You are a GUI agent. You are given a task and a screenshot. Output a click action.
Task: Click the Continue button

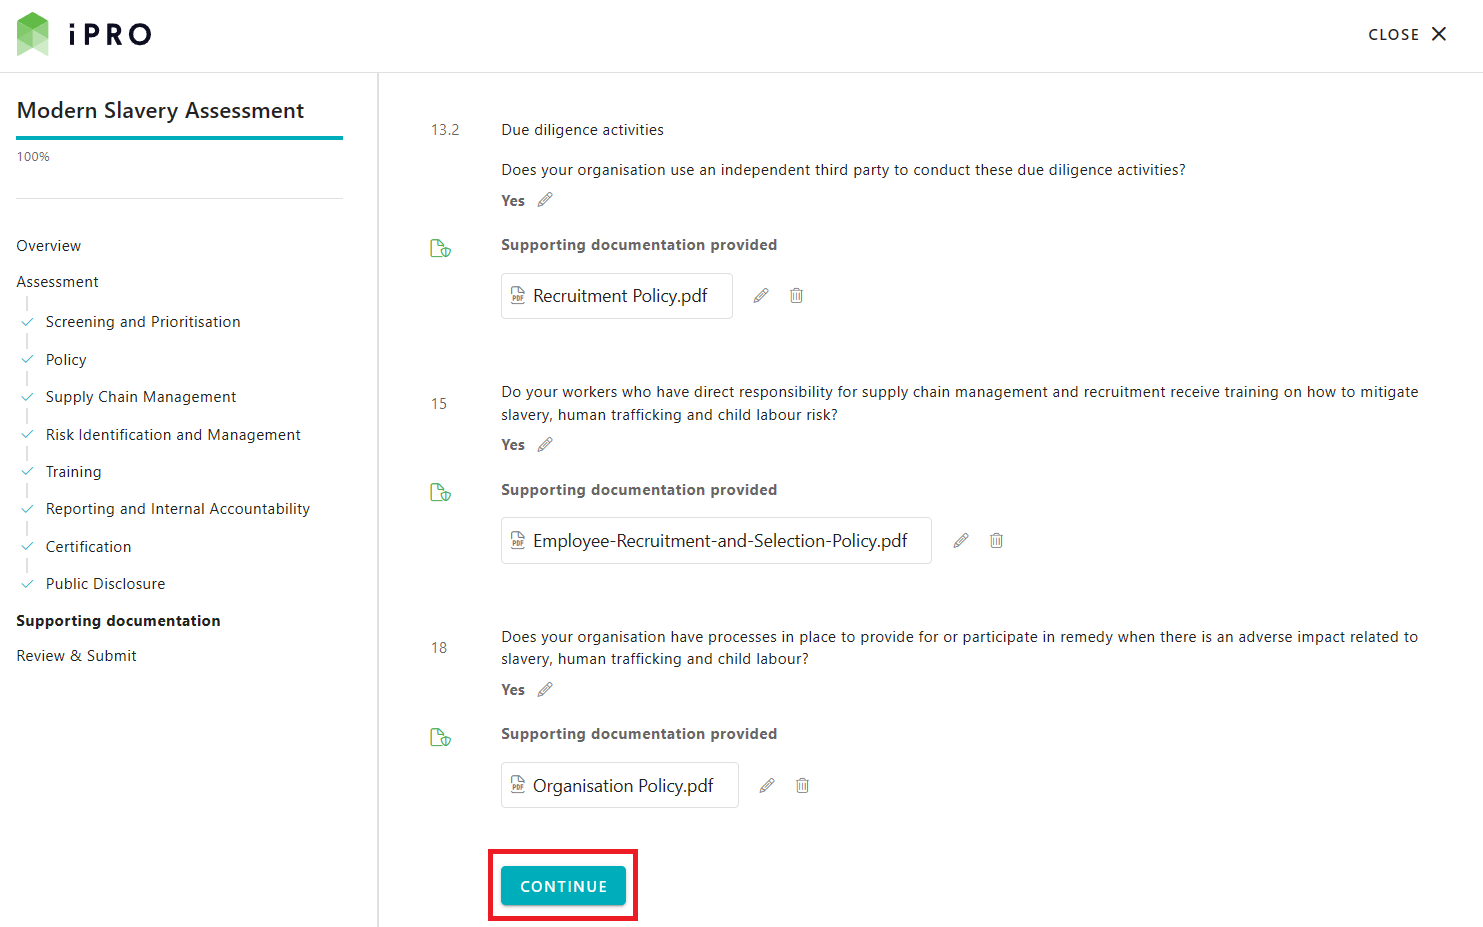pyautogui.click(x=563, y=886)
